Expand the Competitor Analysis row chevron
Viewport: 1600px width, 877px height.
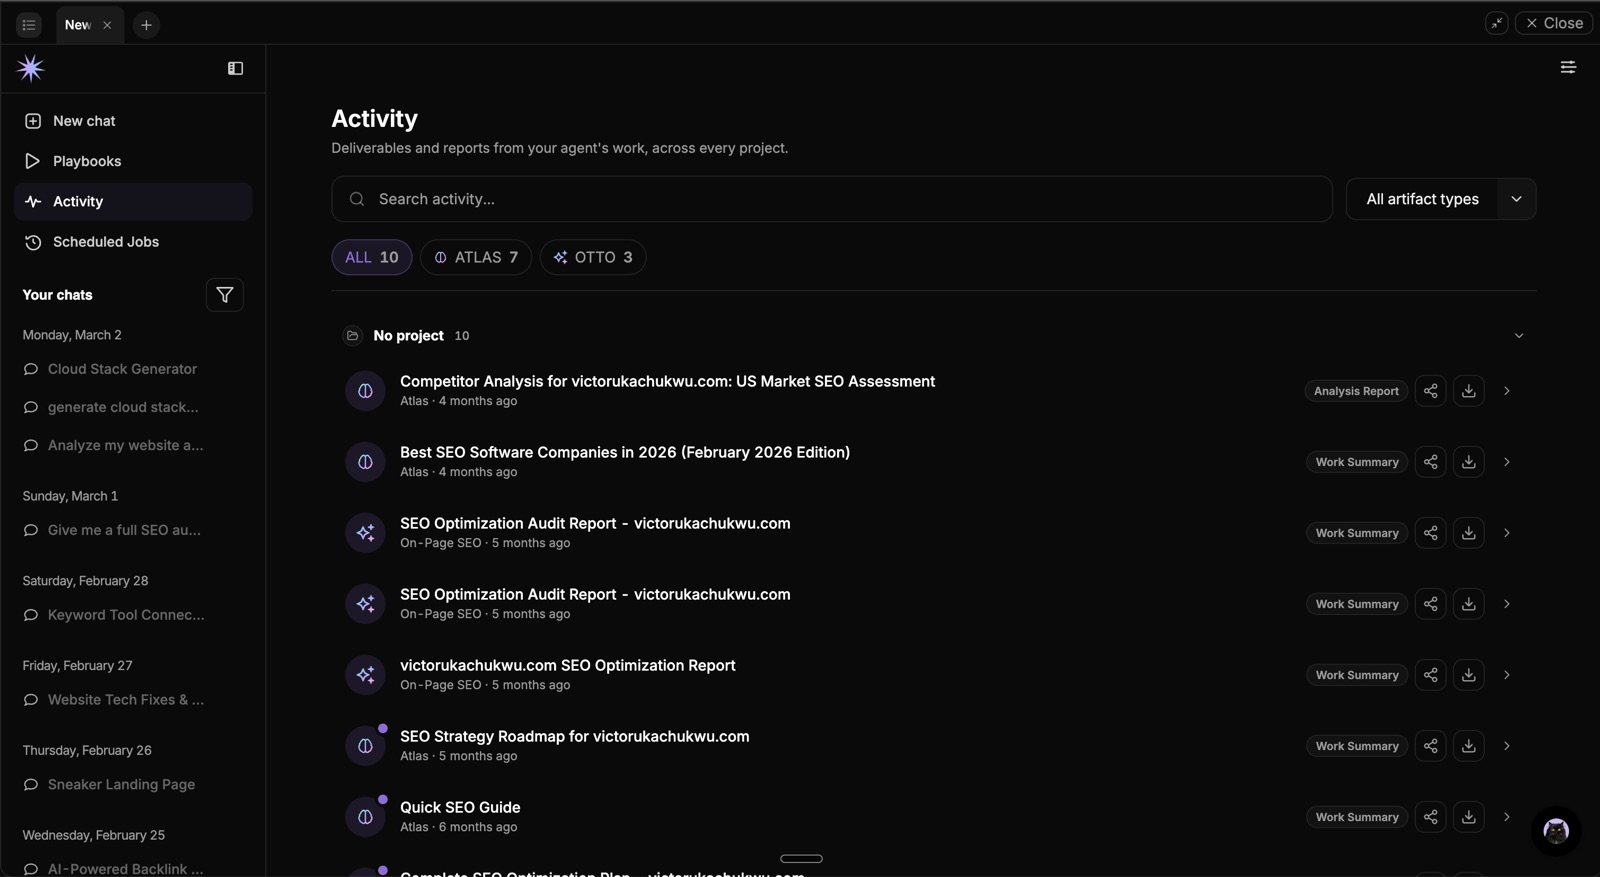pyautogui.click(x=1507, y=391)
